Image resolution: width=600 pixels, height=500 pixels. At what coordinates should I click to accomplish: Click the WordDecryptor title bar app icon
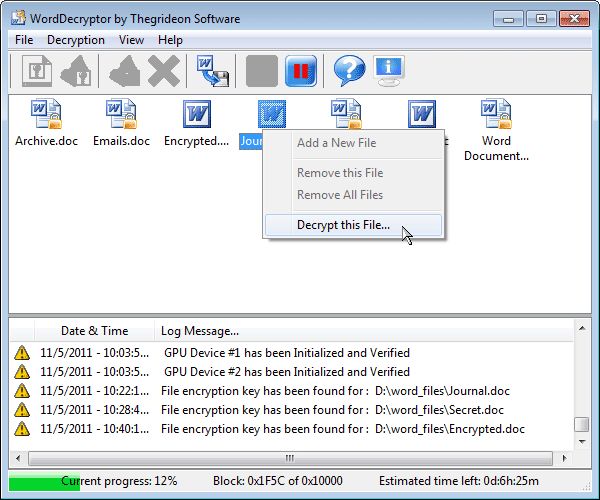pos(18,18)
